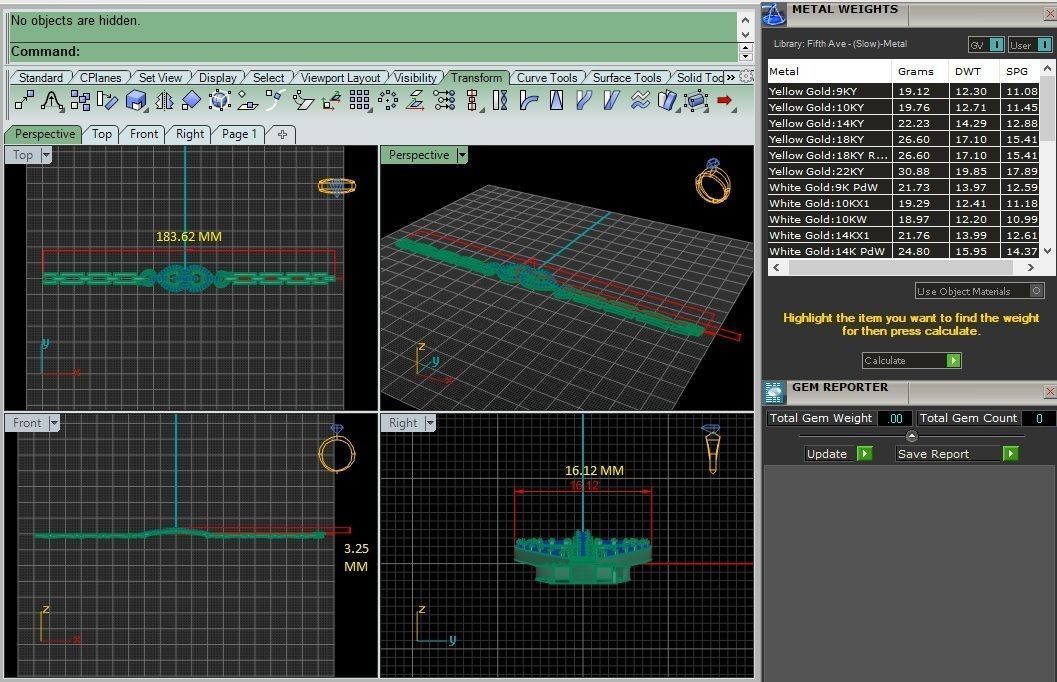Open the Viewport Layout tab
Image resolution: width=1057 pixels, height=682 pixels.
pyautogui.click(x=340, y=78)
